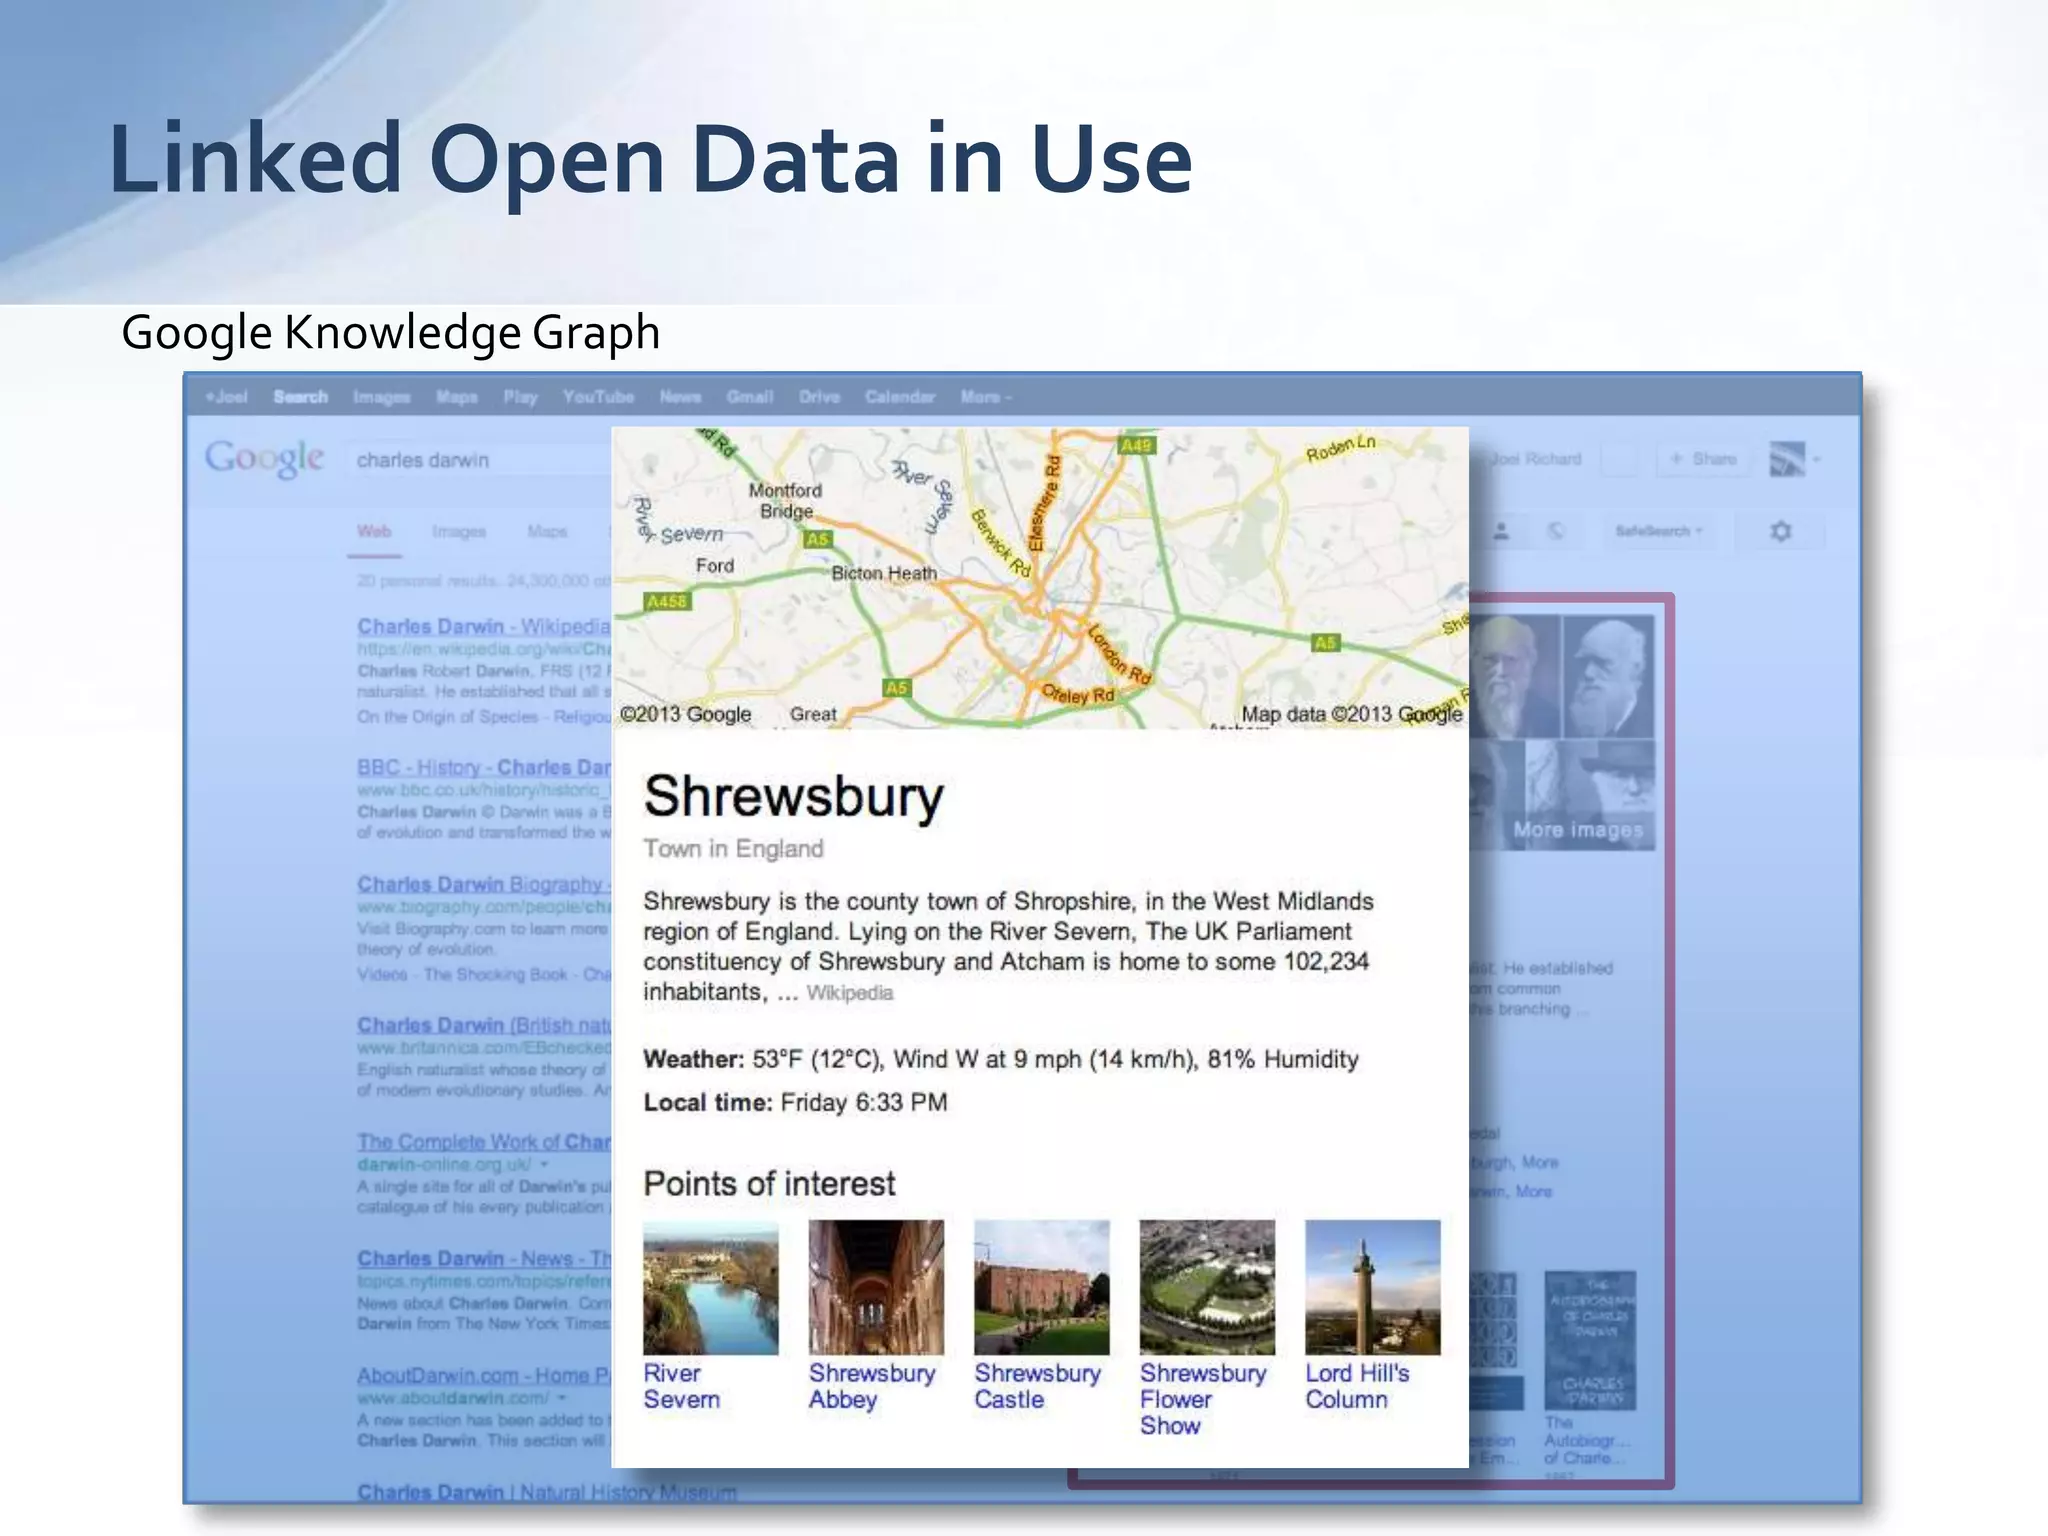This screenshot has height=1536, width=2048.
Task: Select Search in the top bar
Action: [x=300, y=397]
